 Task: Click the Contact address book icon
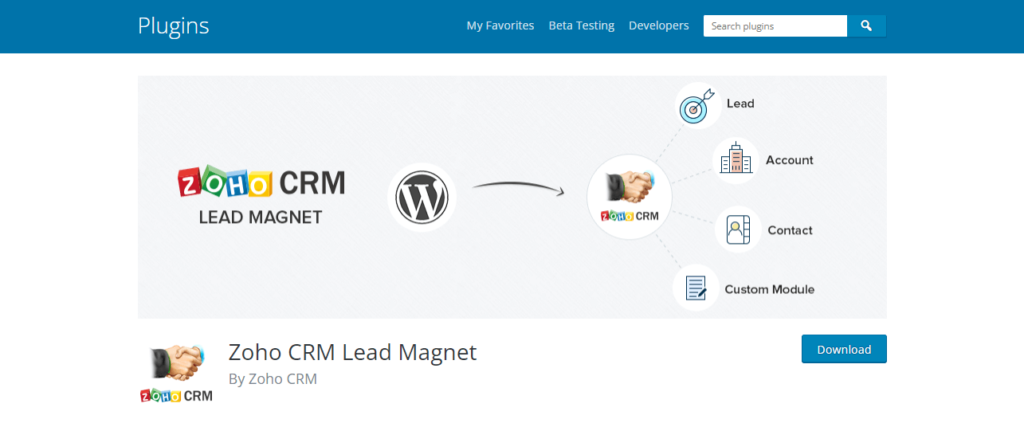pyautogui.click(x=738, y=229)
